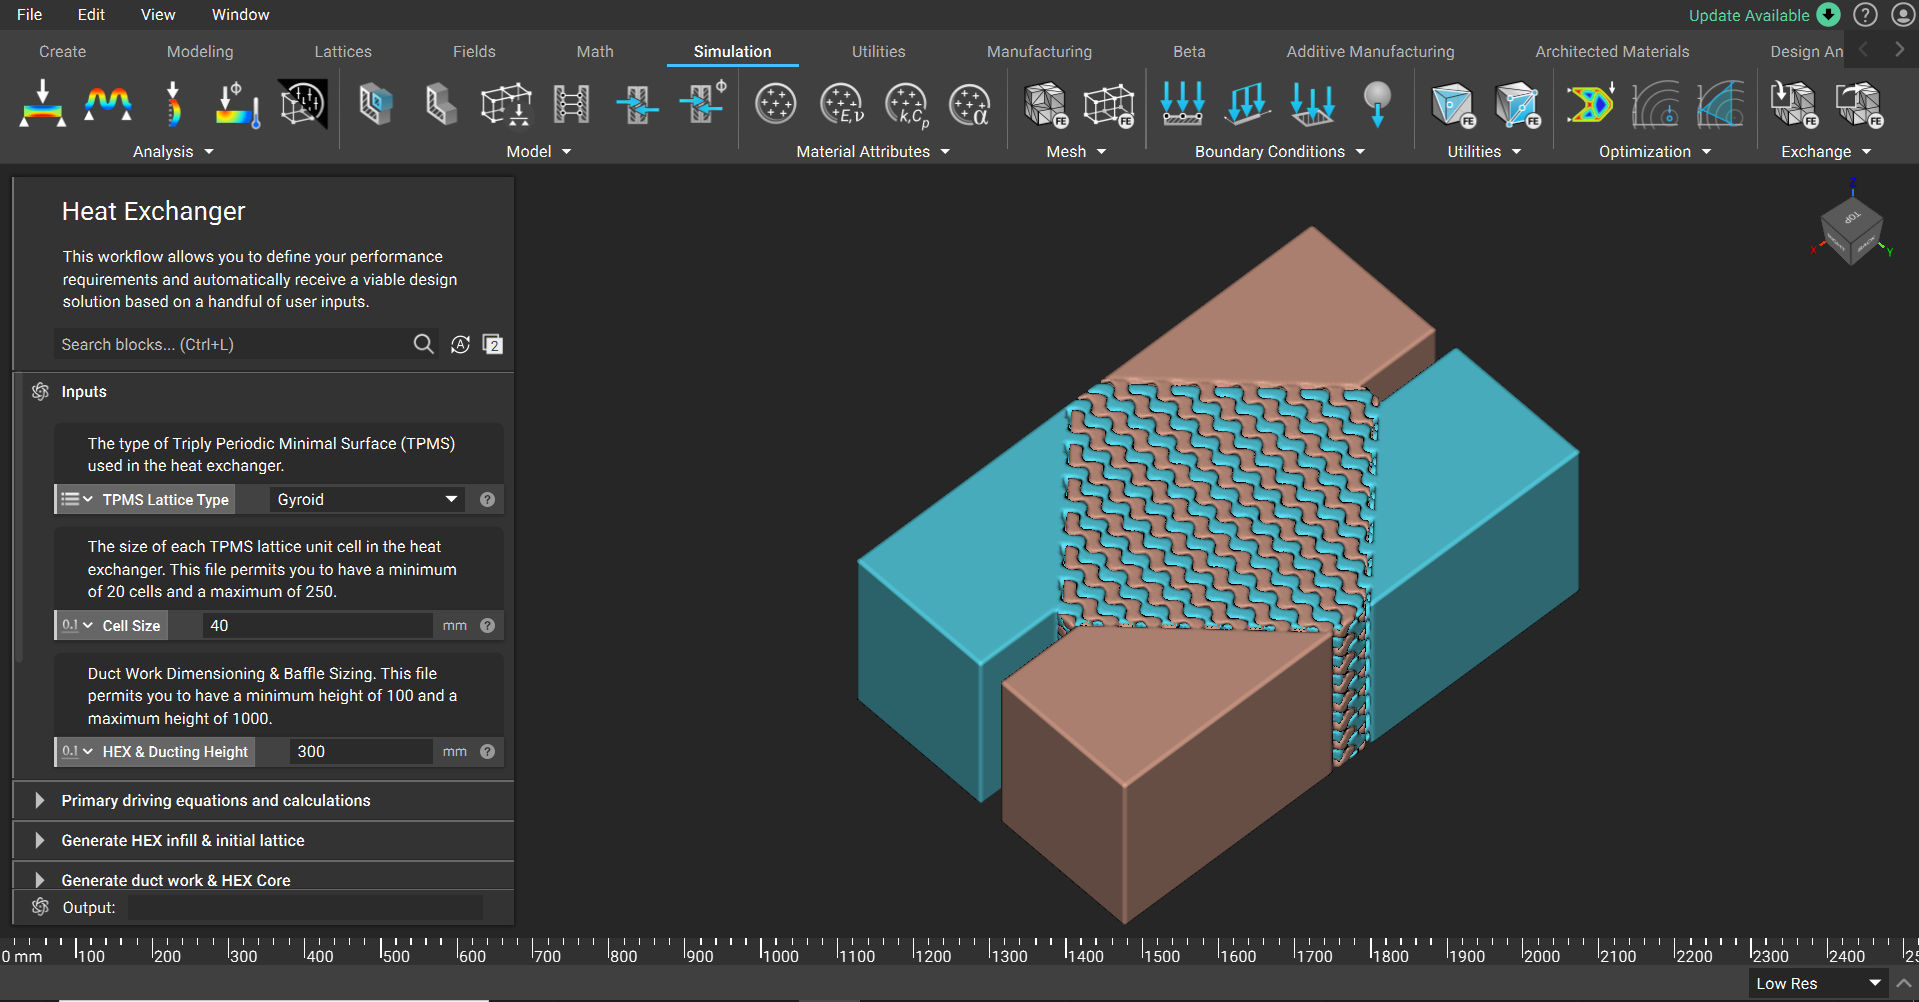Open the Edit menu
Screen dimensions: 1919x1002
(x=91, y=14)
